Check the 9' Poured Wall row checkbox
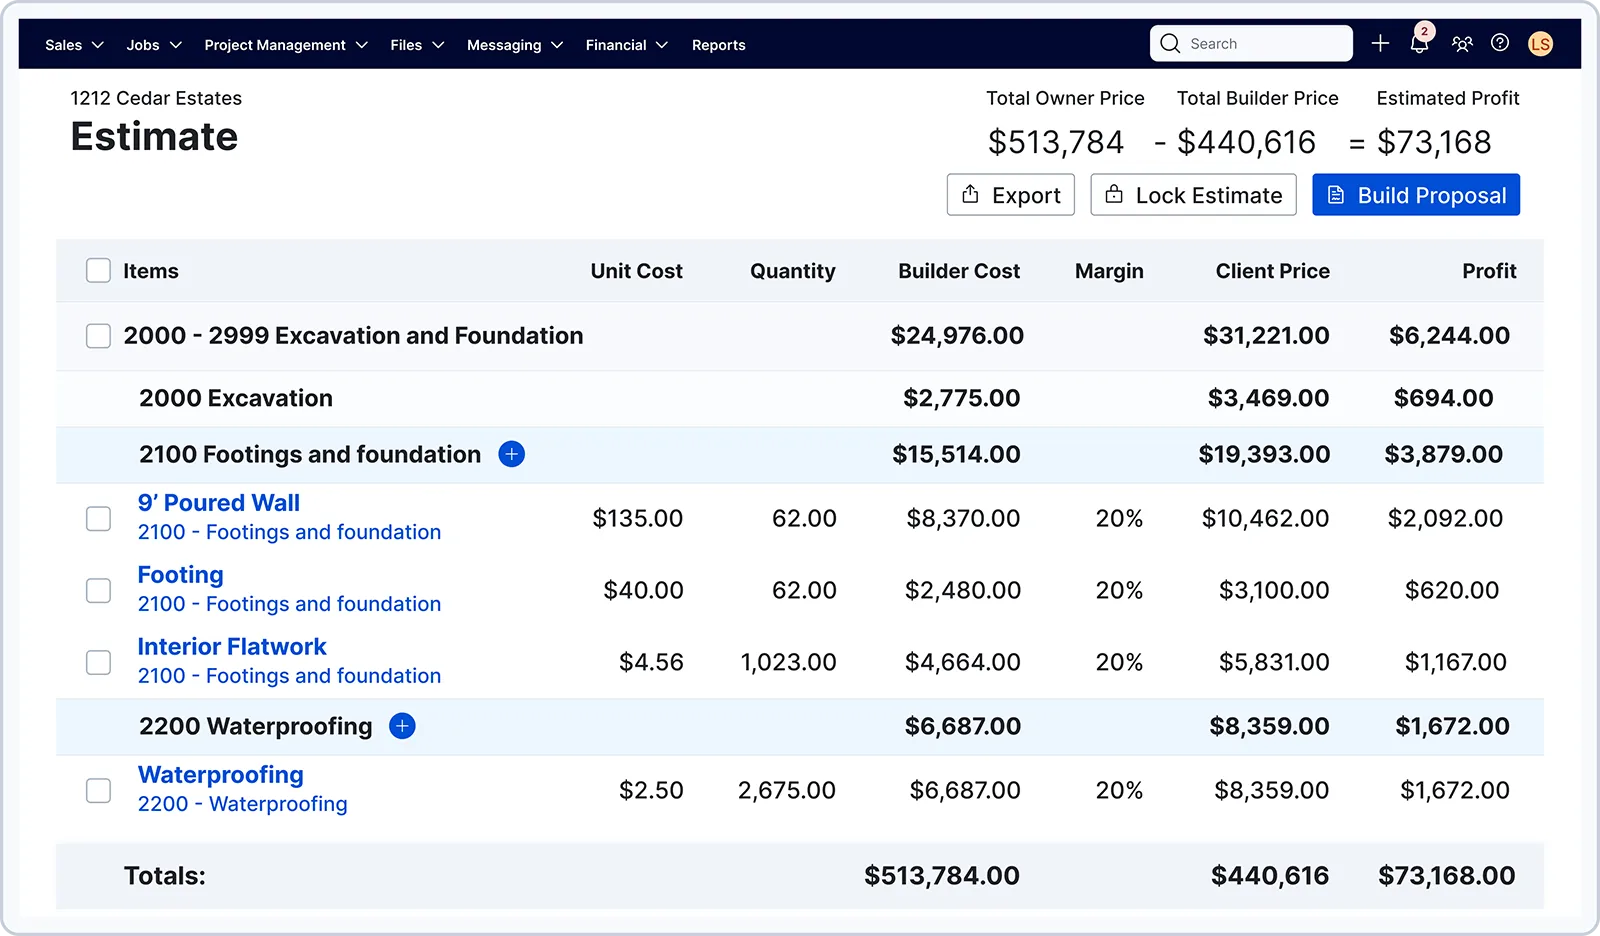Viewport: 1600px width, 936px height. [x=98, y=519]
